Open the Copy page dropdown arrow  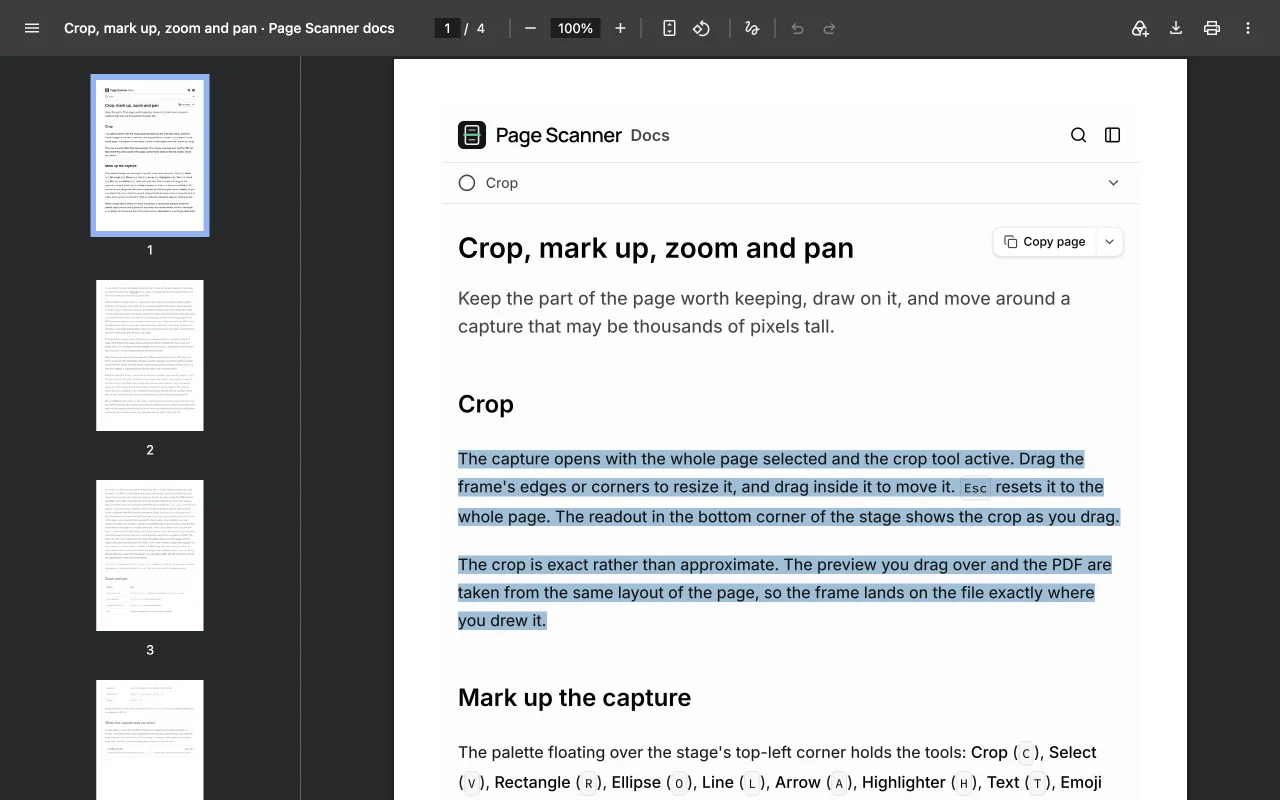[1109, 241]
